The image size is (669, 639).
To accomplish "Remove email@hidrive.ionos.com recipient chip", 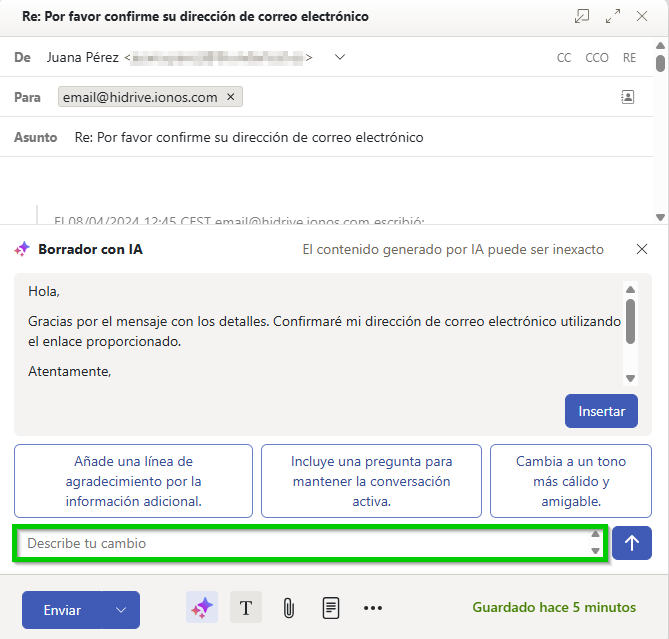I will point(230,97).
